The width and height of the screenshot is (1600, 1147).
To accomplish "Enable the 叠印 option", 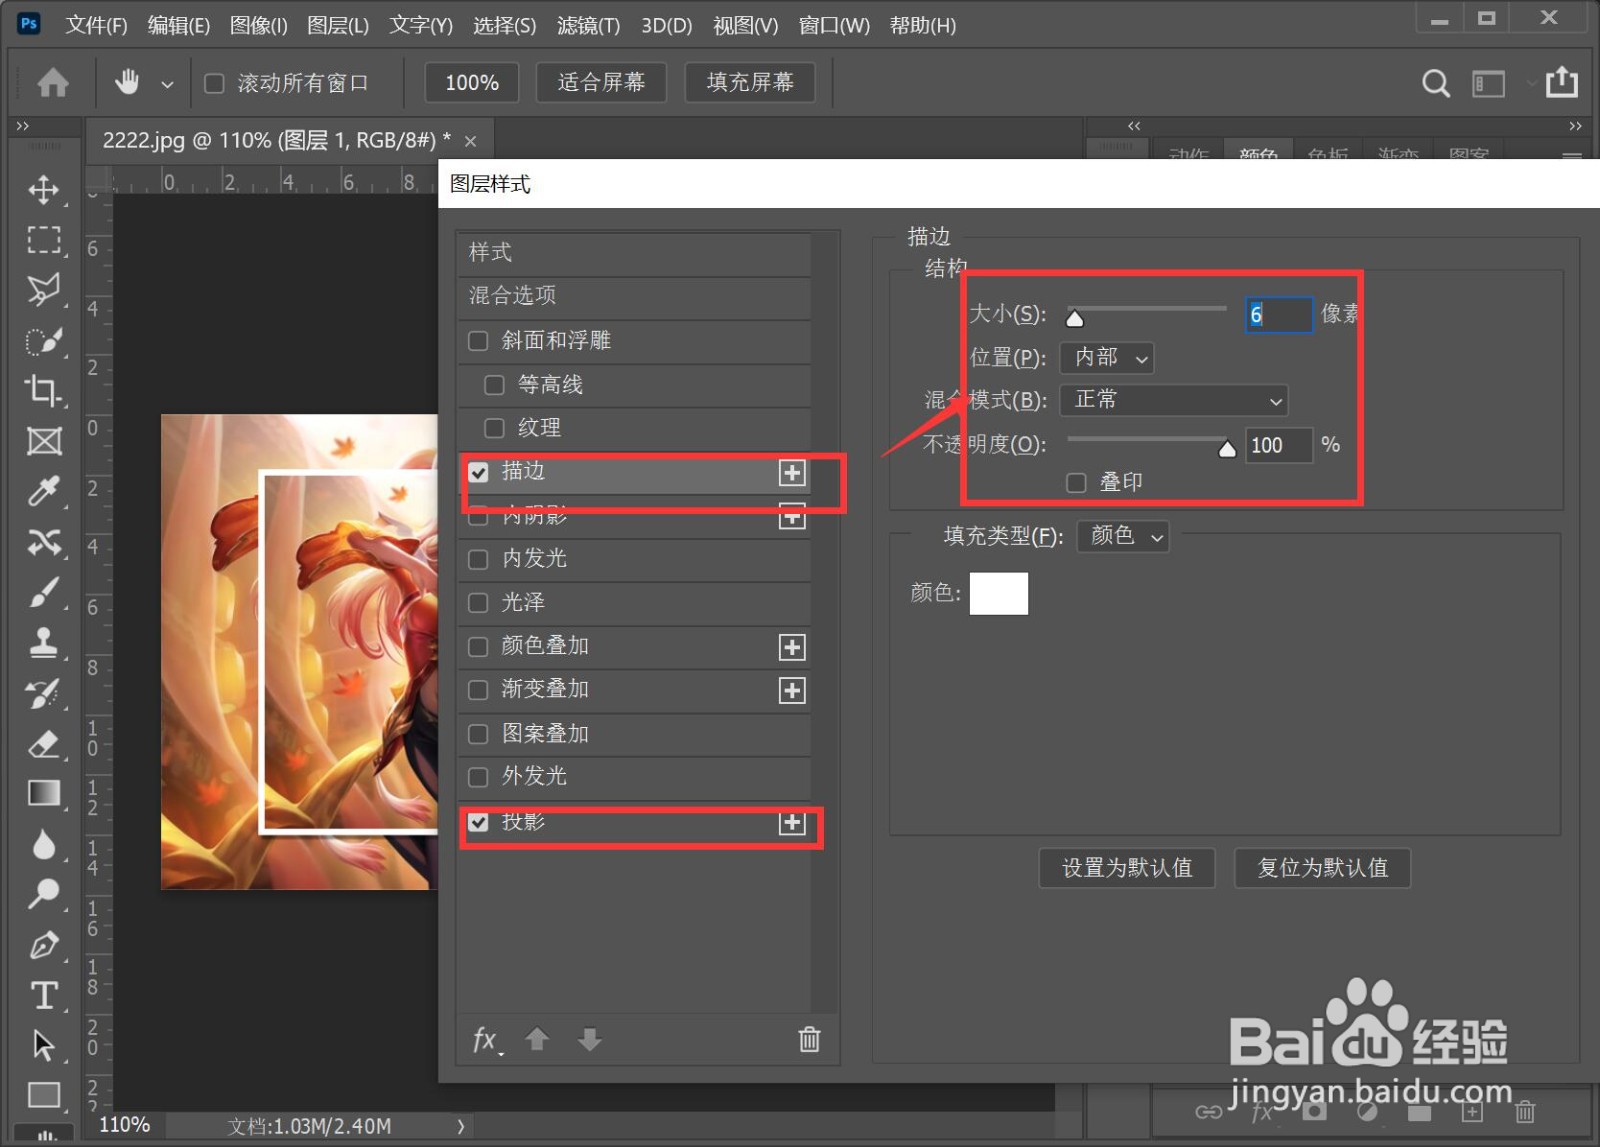I will coord(1076,482).
